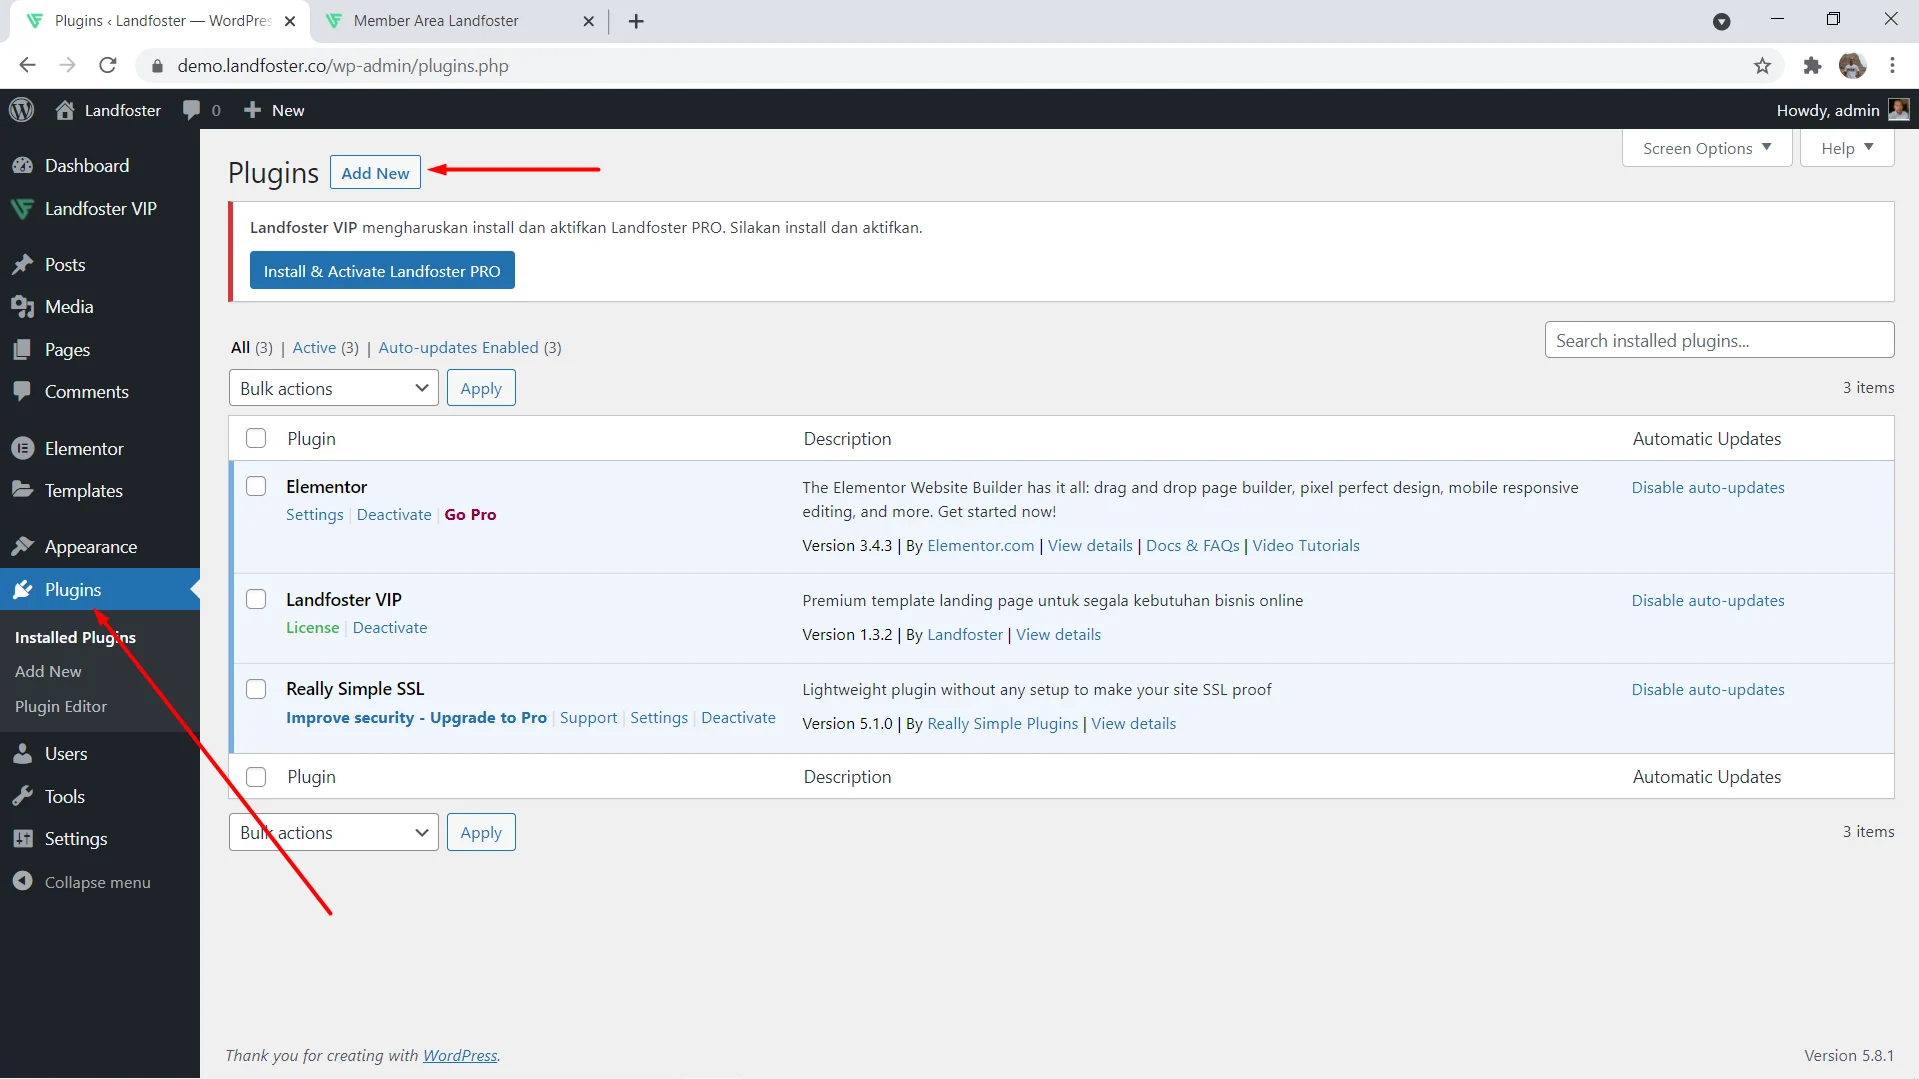Open the comments bubble icon in admin bar

191,110
